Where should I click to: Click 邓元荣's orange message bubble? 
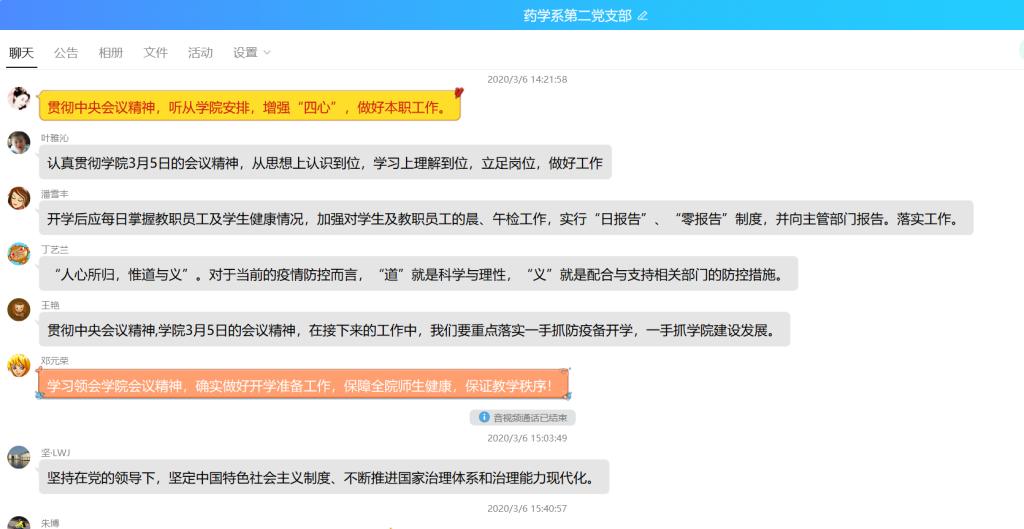[302, 385]
